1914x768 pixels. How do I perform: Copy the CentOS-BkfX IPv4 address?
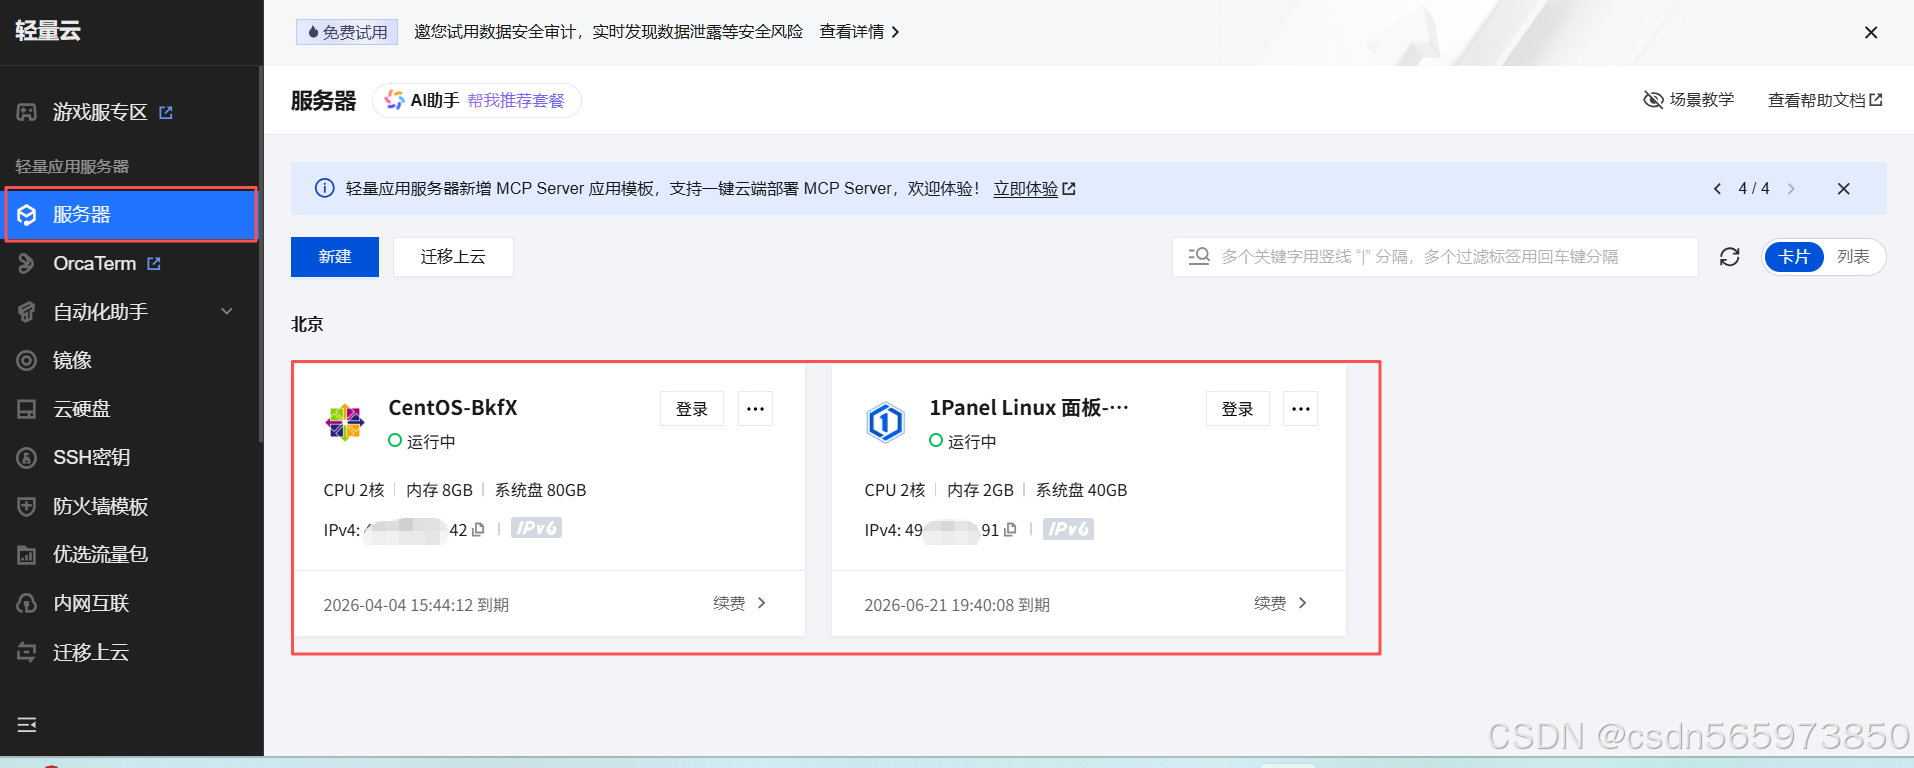tap(479, 529)
